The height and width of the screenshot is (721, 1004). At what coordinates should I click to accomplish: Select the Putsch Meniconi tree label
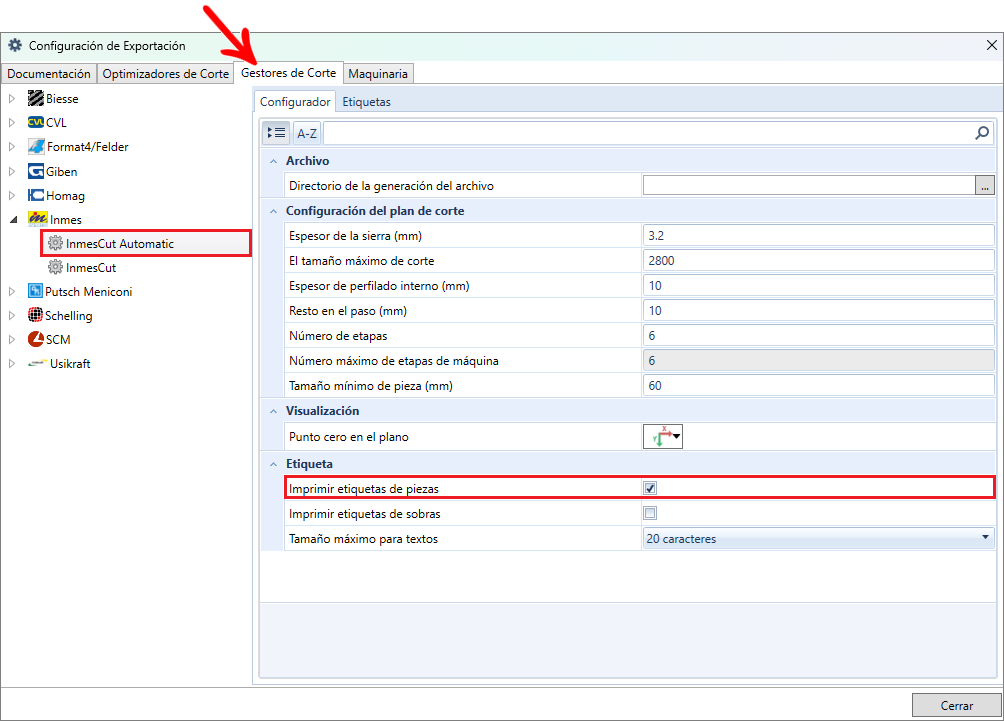click(88, 291)
